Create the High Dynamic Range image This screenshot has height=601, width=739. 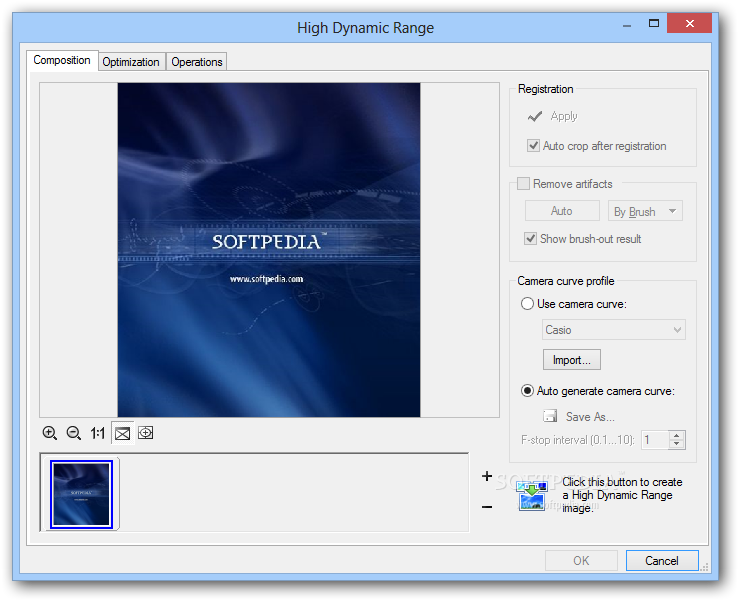click(x=532, y=496)
